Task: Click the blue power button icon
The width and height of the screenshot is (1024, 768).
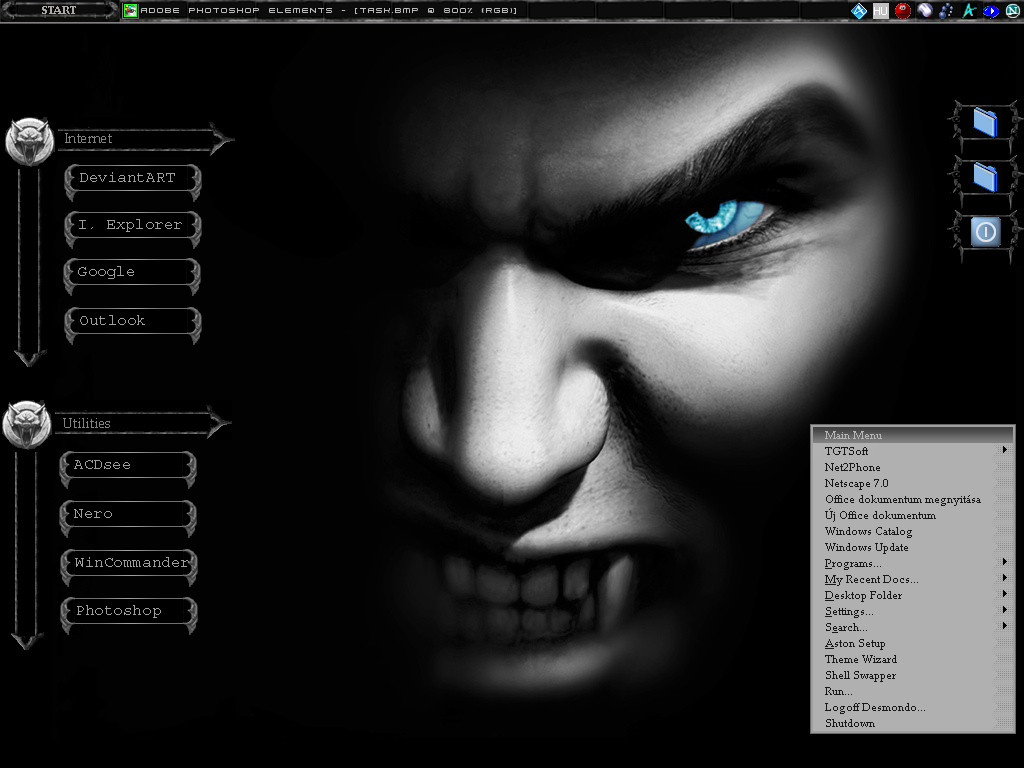Action: tap(985, 232)
